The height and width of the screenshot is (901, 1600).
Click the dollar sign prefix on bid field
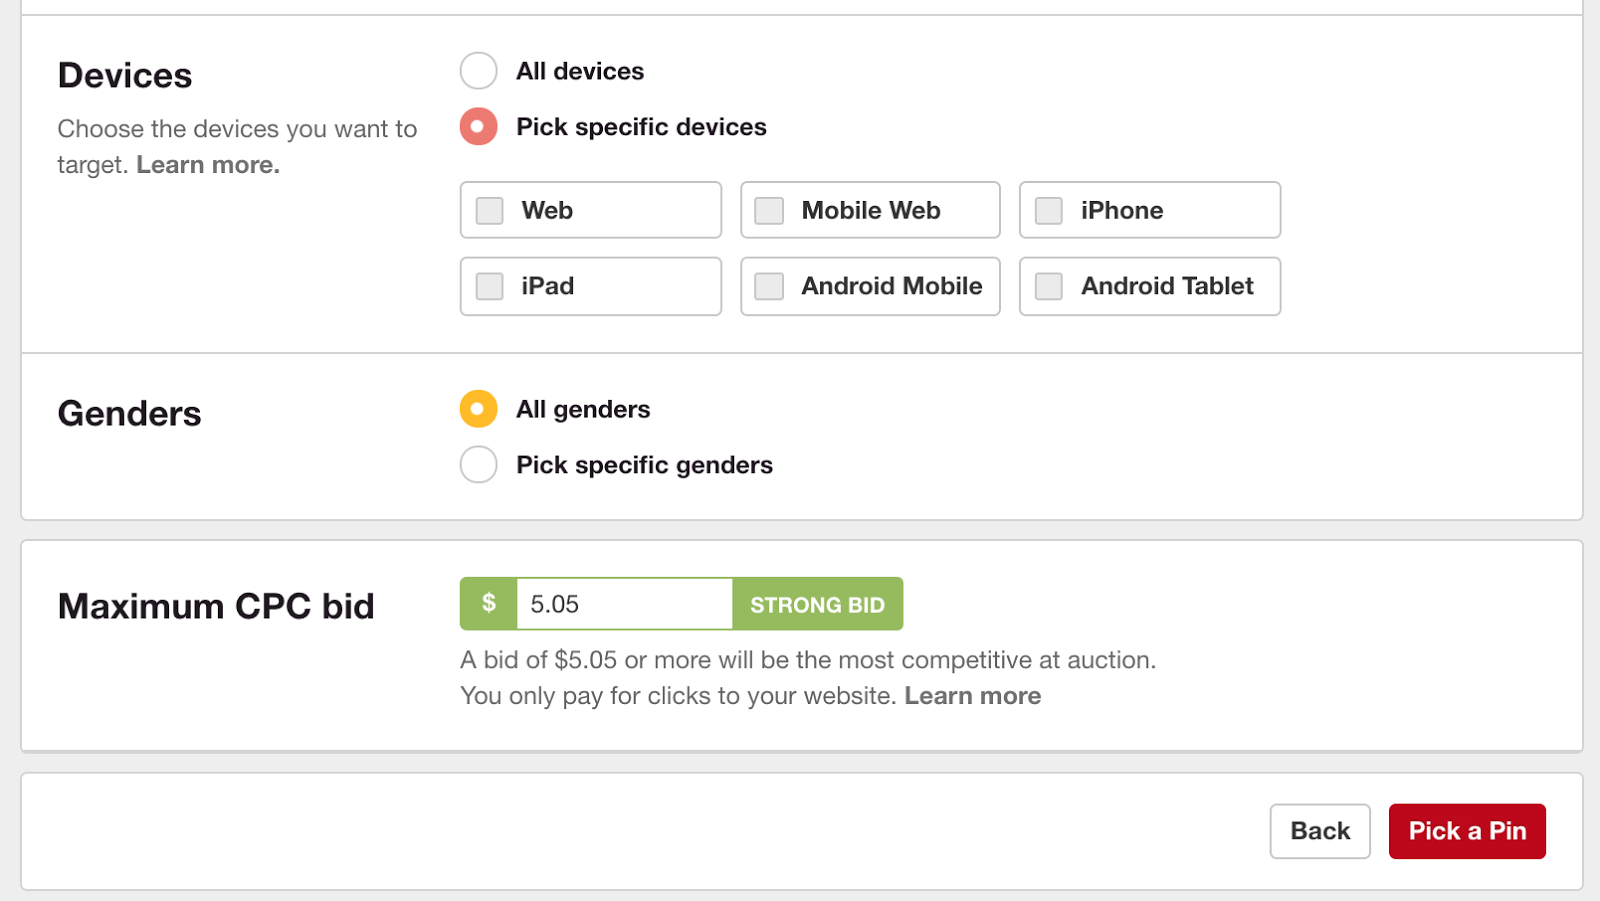(488, 603)
